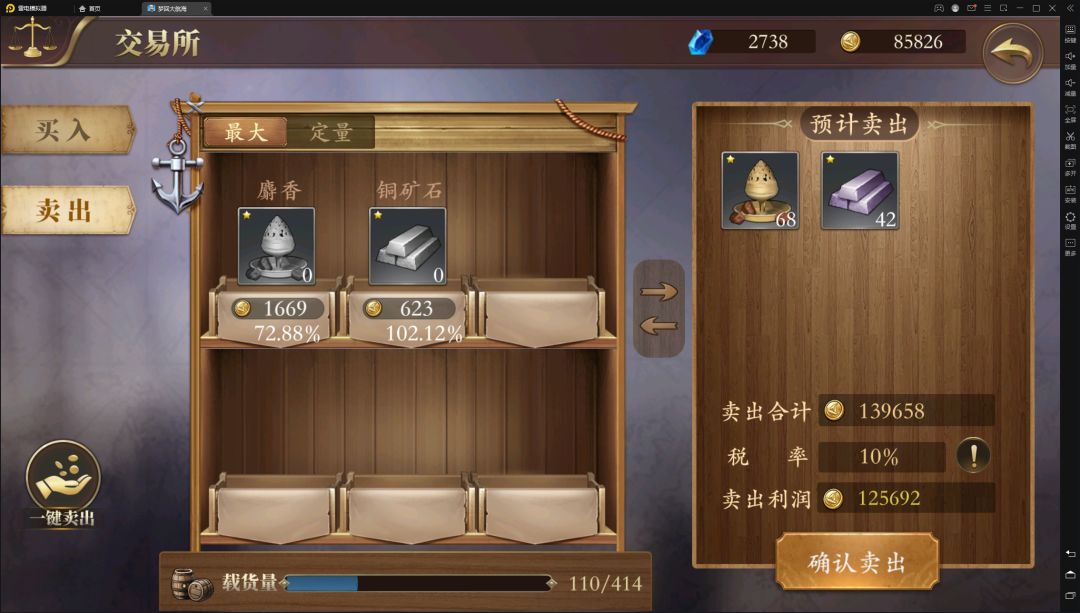
Task: Open the 首页 home tab in emulator
Action: pos(90,8)
